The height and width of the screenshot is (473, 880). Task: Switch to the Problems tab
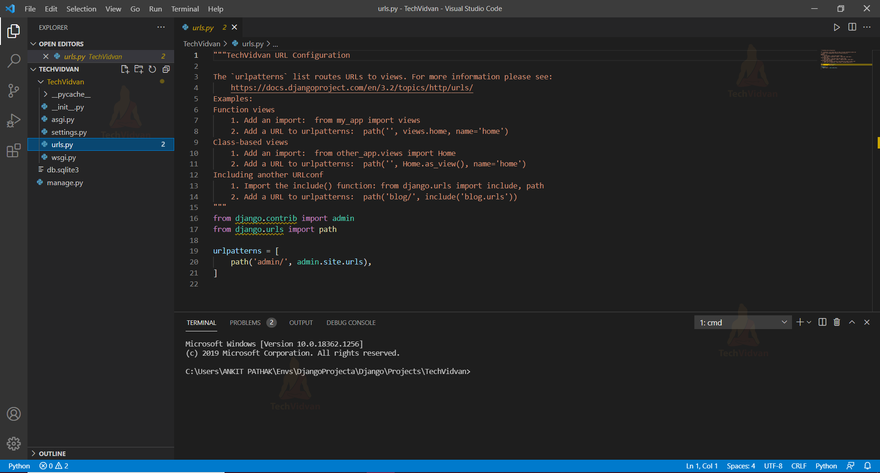(x=245, y=322)
